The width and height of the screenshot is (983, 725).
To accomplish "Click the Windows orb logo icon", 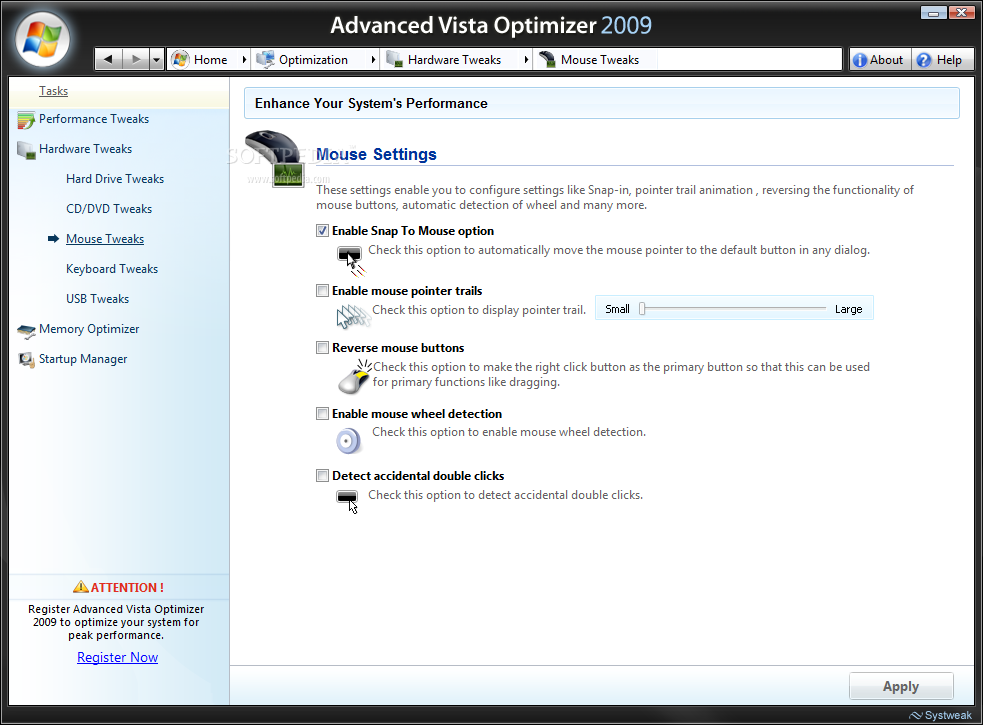I will click(42, 39).
